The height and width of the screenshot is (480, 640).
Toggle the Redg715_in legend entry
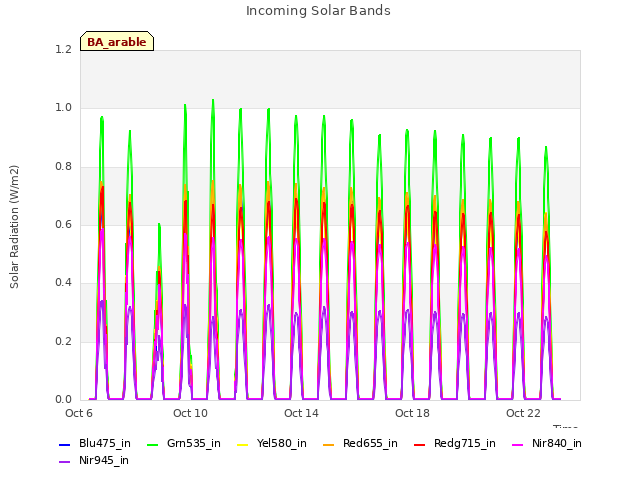(455, 443)
